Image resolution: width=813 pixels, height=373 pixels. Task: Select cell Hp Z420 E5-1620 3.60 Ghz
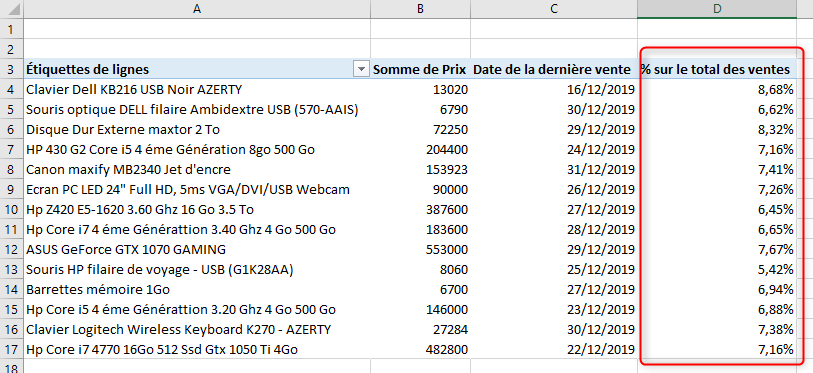click(197, 210)
